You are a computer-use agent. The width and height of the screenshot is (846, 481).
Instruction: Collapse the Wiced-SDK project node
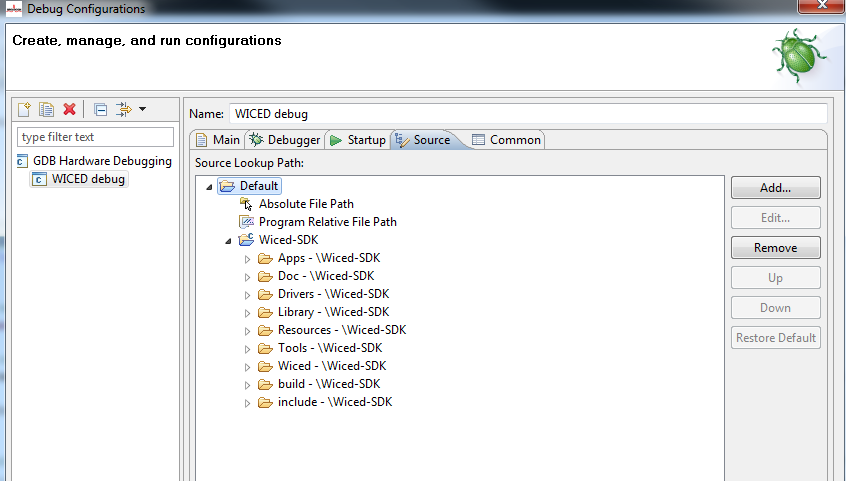coord(228,241)
